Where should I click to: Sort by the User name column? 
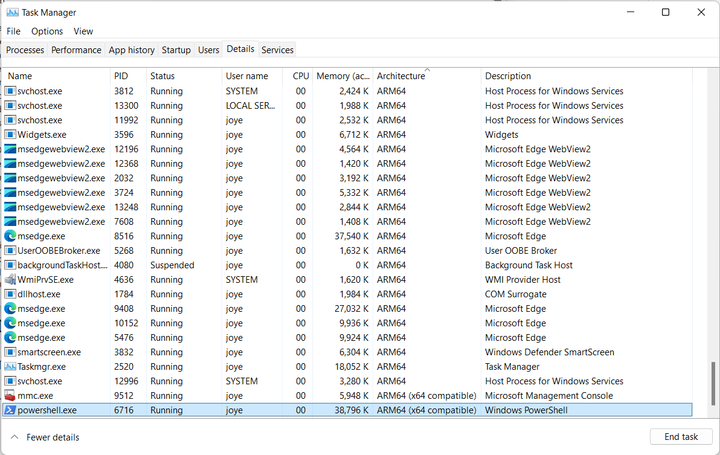(252, 76)
